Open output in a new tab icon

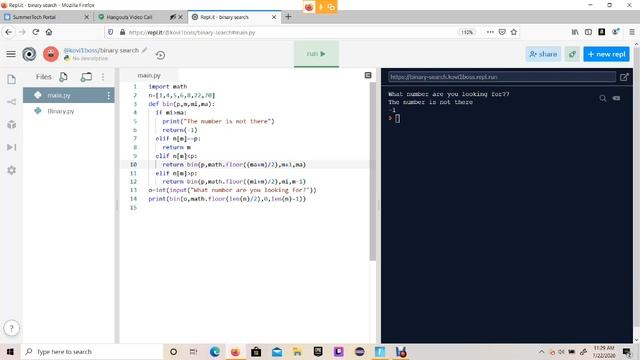624,77
